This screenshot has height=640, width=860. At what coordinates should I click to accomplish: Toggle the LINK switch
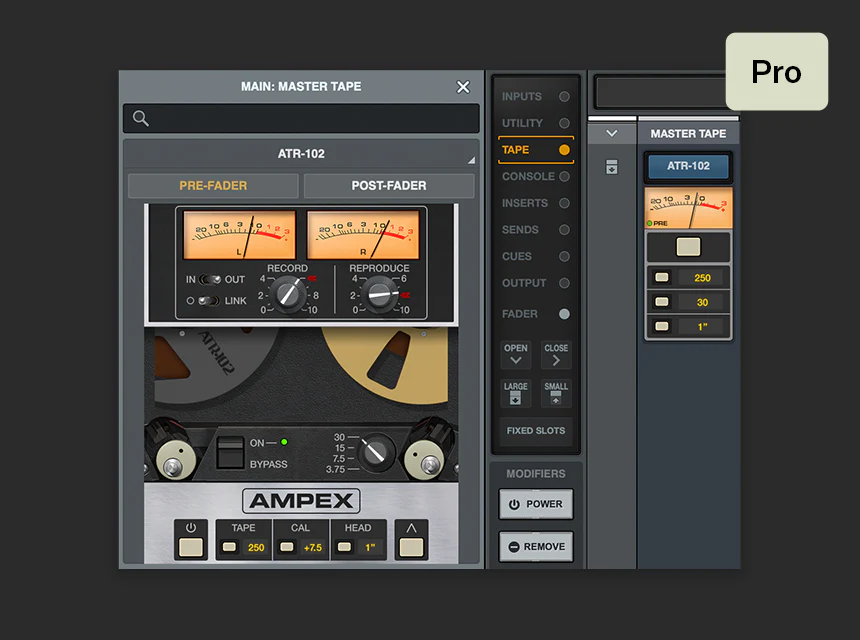[x=208, y=301]
